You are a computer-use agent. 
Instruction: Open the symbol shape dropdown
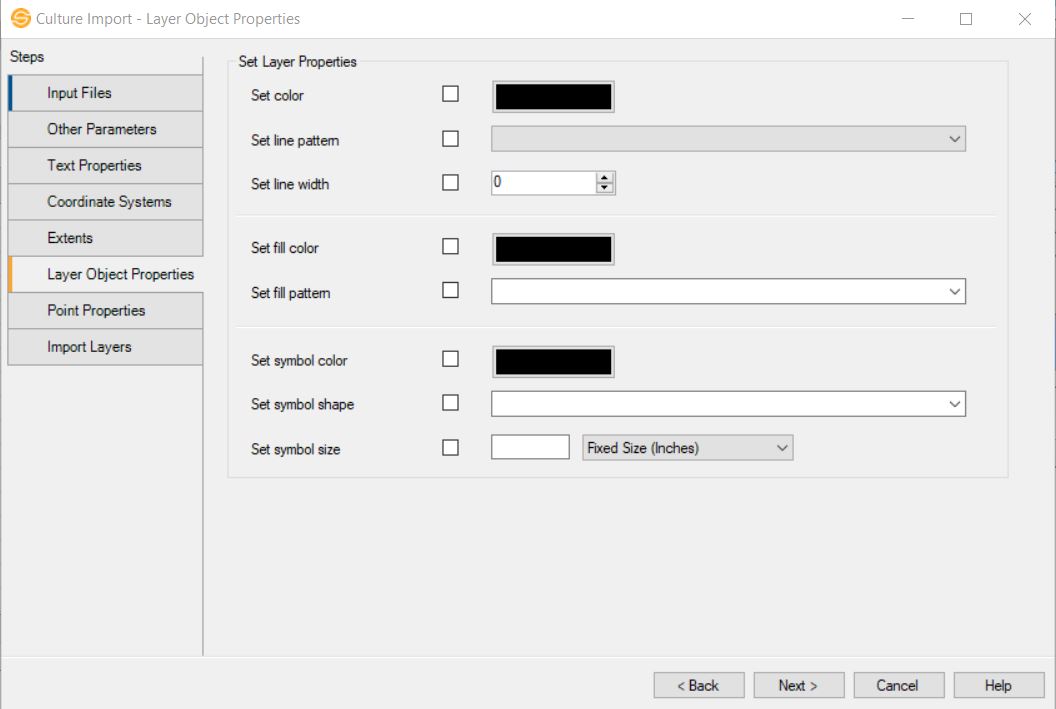956,403
